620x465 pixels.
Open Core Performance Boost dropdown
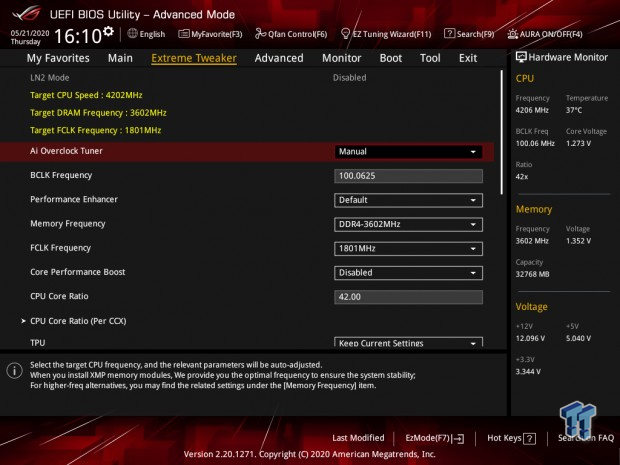408,273
